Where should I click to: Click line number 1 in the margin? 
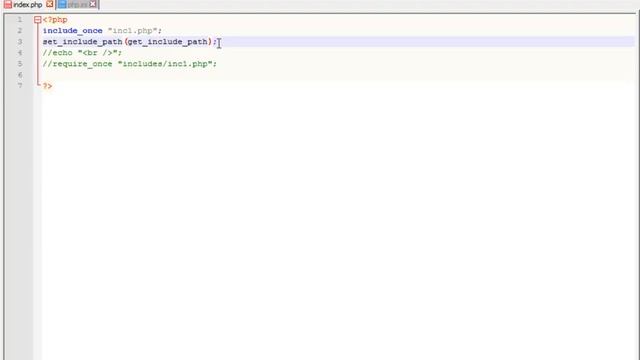pyautogui.click(x=20, y=20)
